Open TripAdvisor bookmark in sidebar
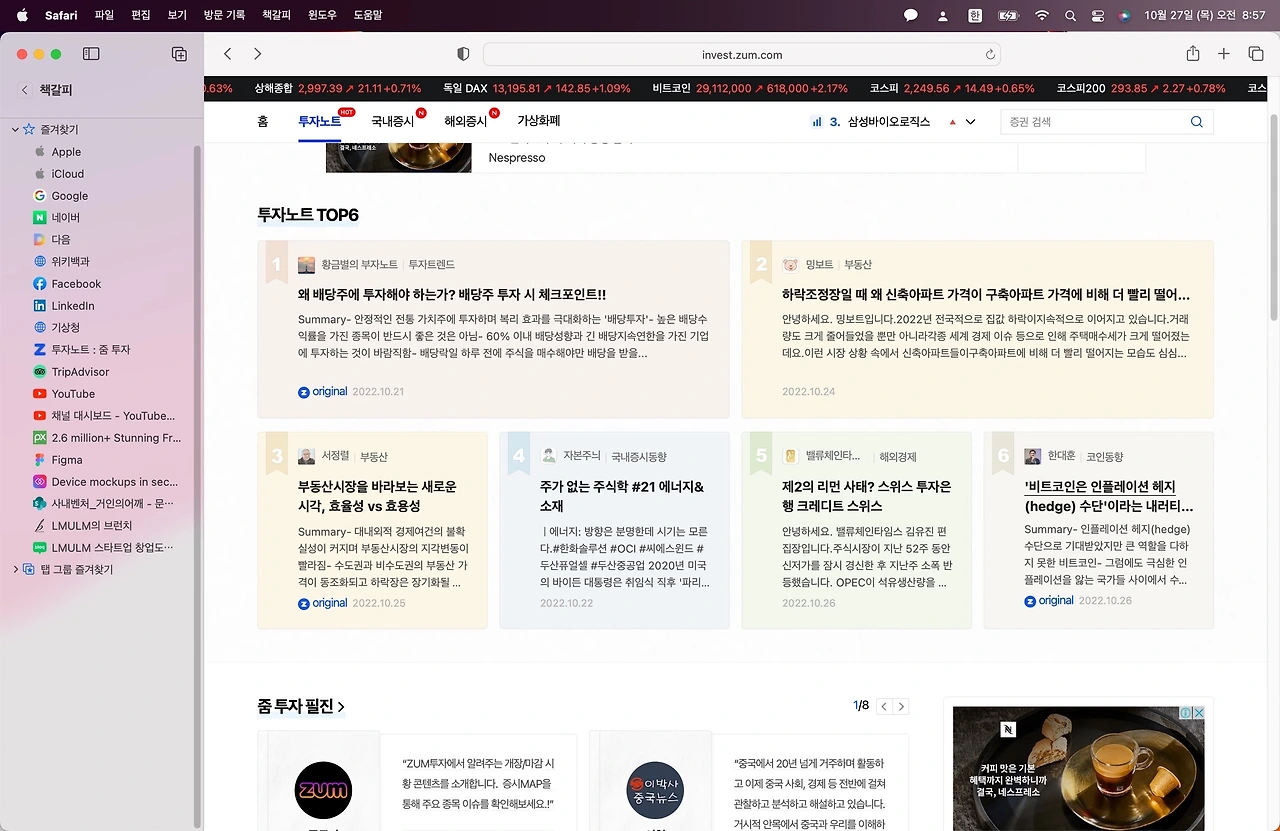The height and width of the screenshot is (831, 1280). tap(80, 372)
